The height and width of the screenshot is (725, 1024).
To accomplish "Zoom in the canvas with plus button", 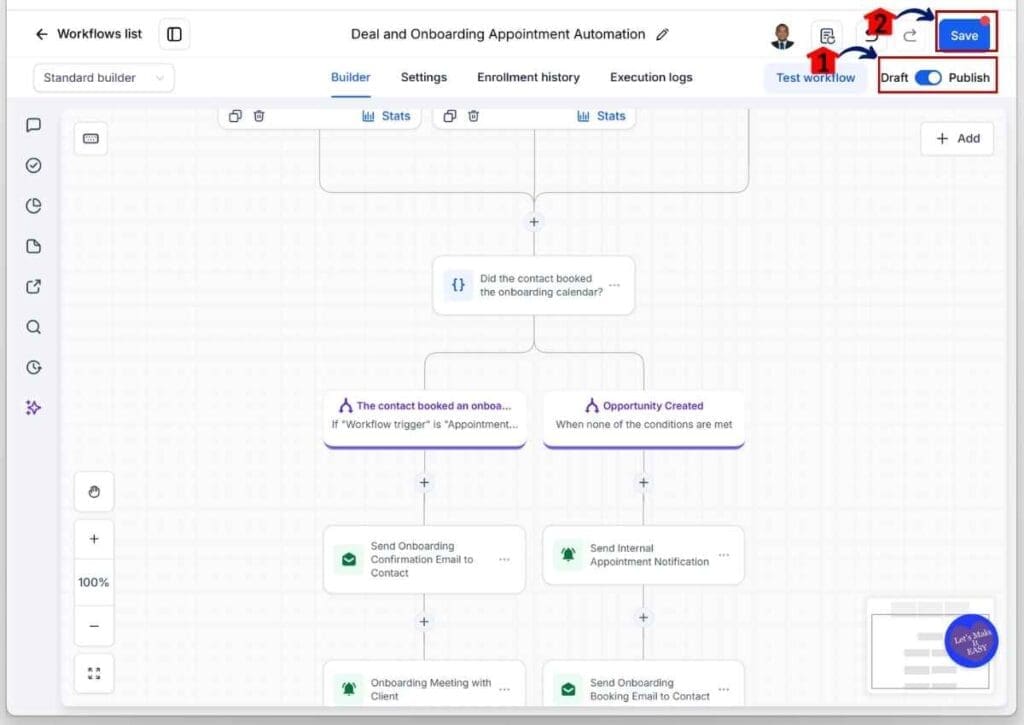I will click(x=94, y=540).
